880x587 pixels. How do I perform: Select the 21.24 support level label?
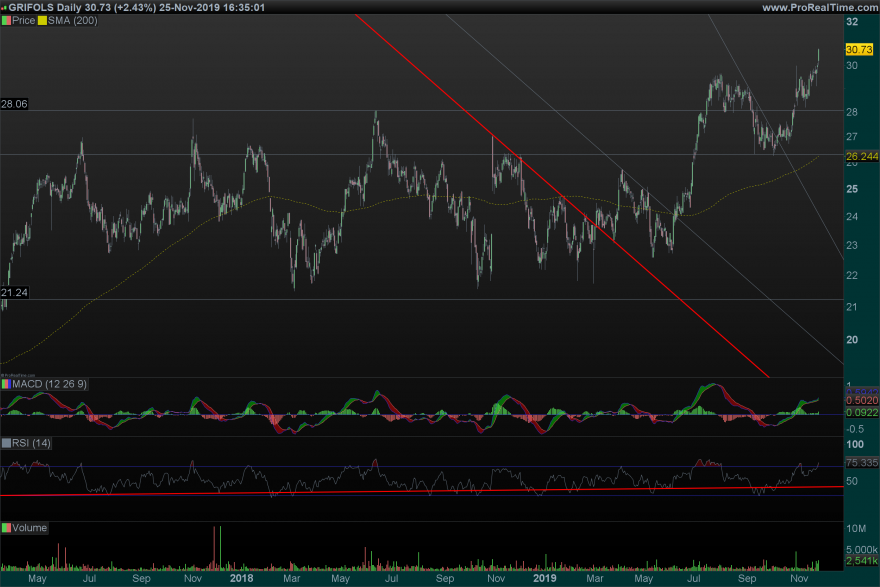coord(14,292)
